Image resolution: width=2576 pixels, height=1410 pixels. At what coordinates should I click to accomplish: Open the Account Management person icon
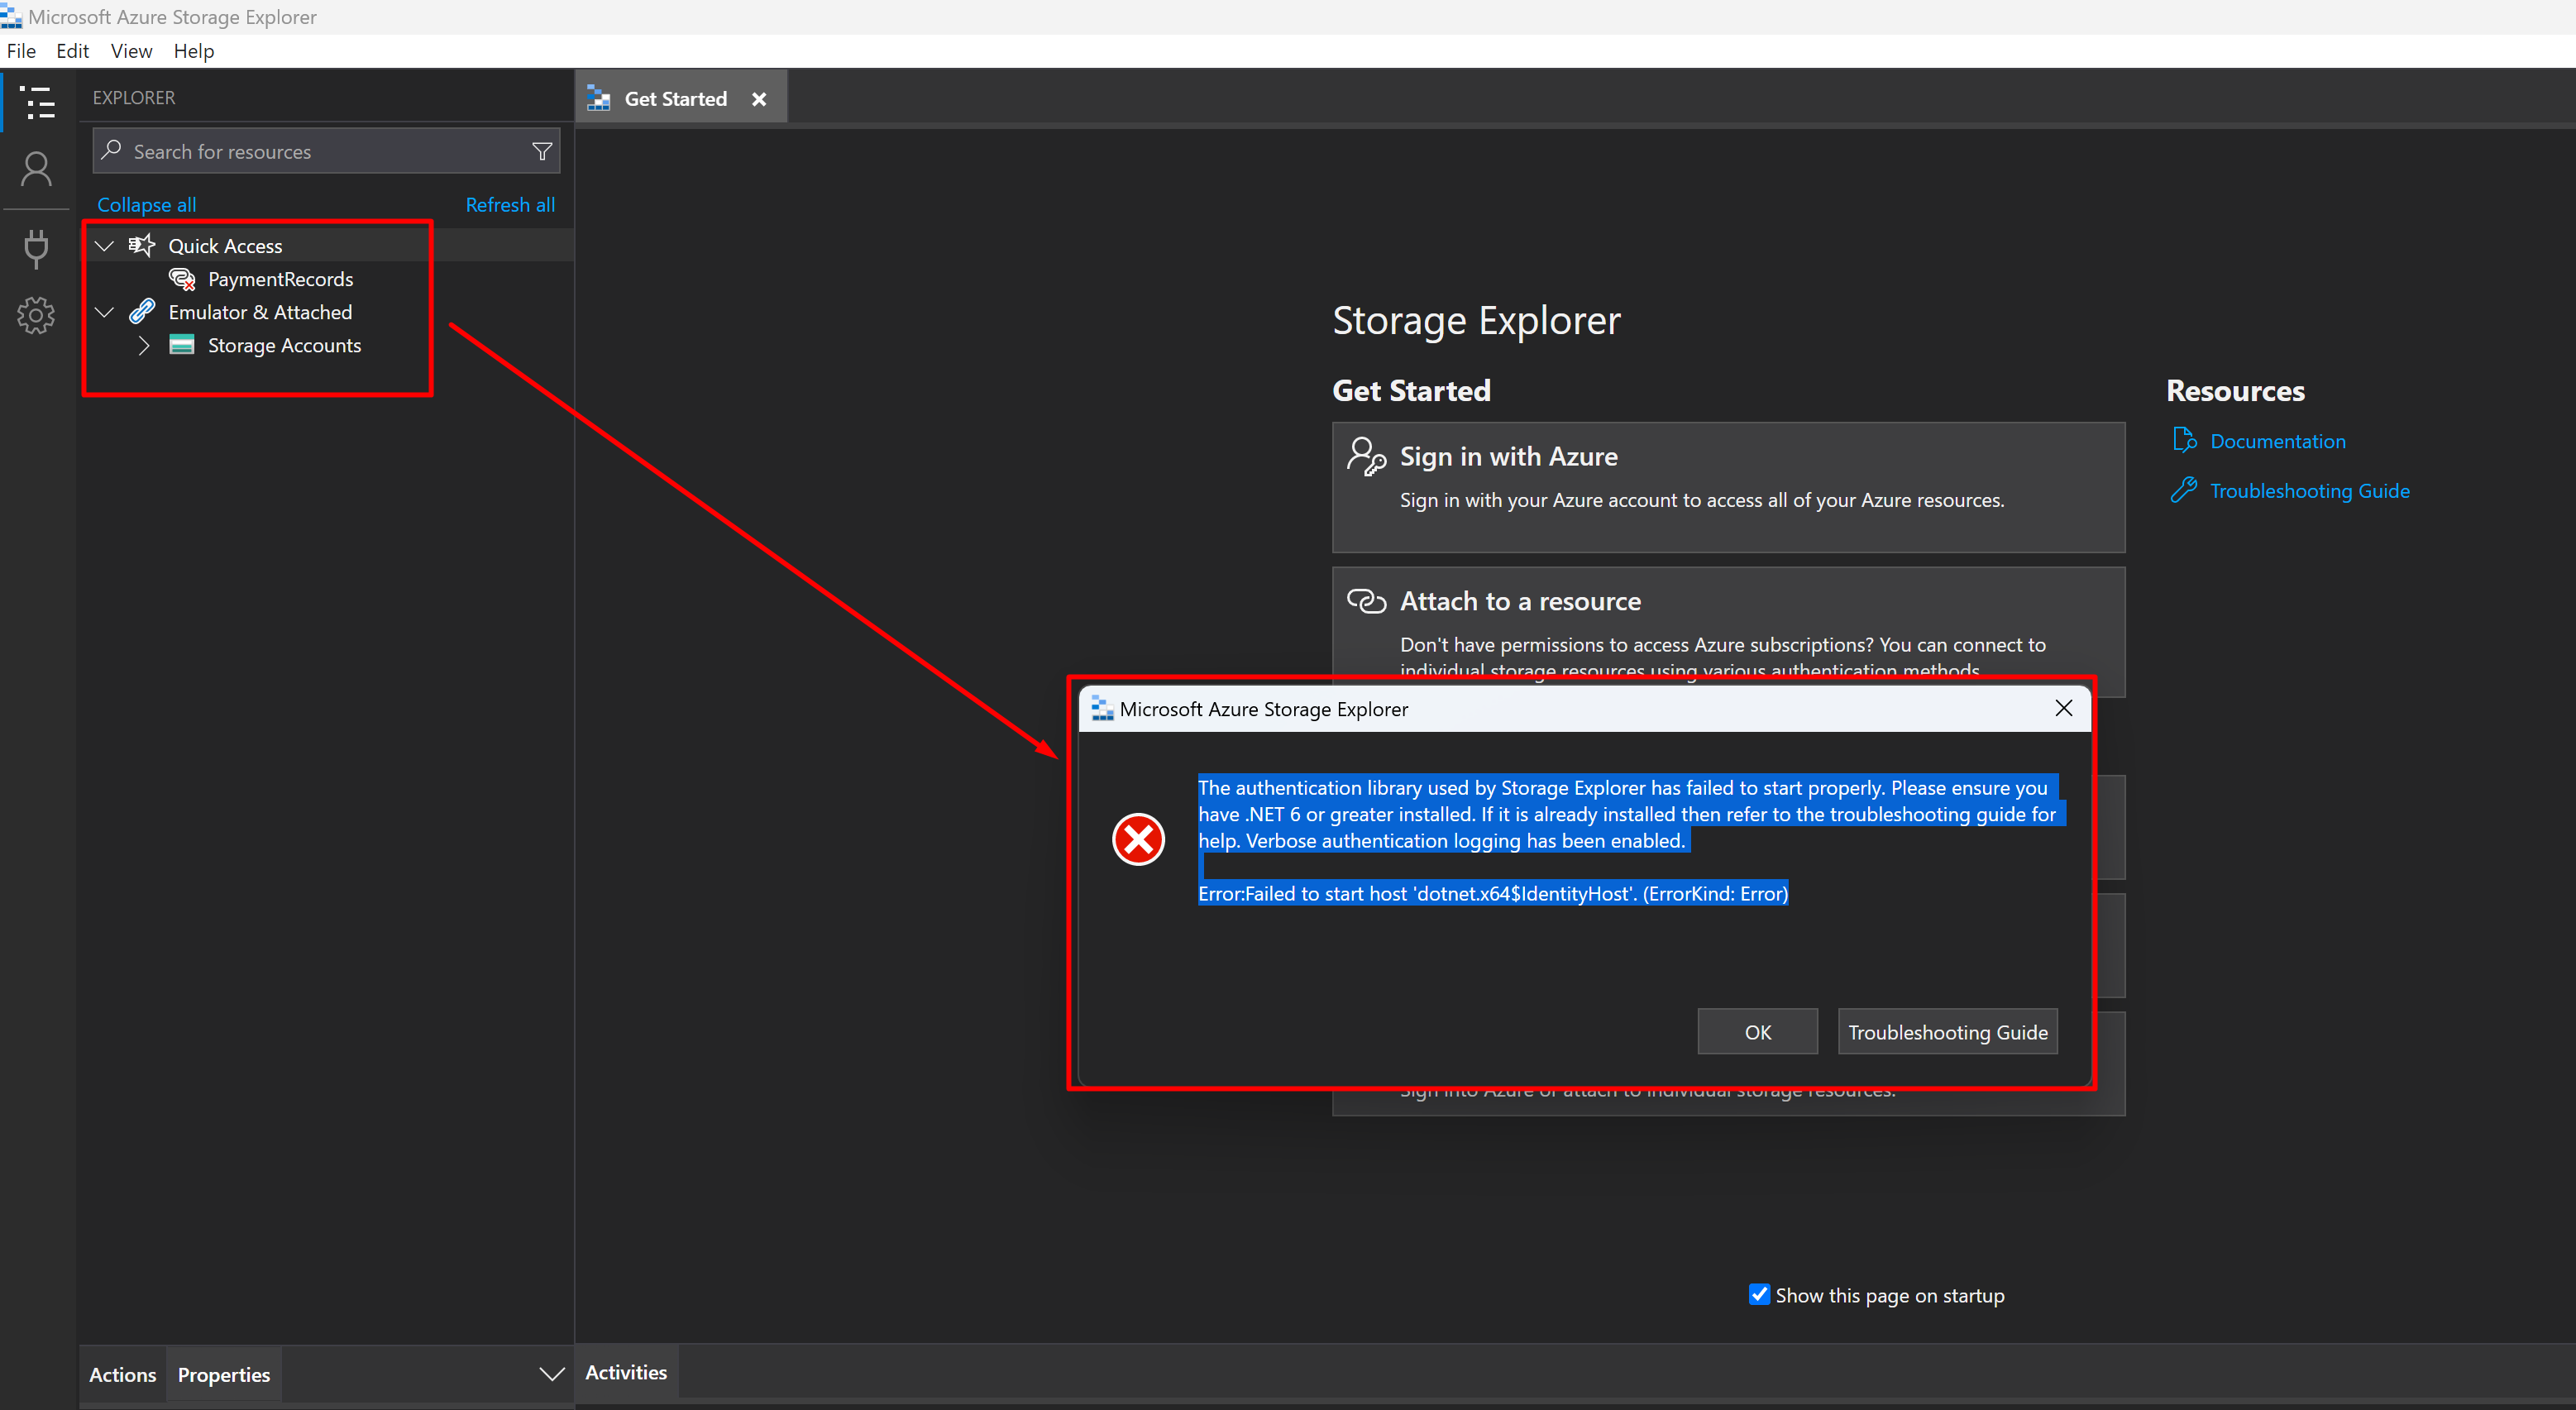click(x=37, y=169)
